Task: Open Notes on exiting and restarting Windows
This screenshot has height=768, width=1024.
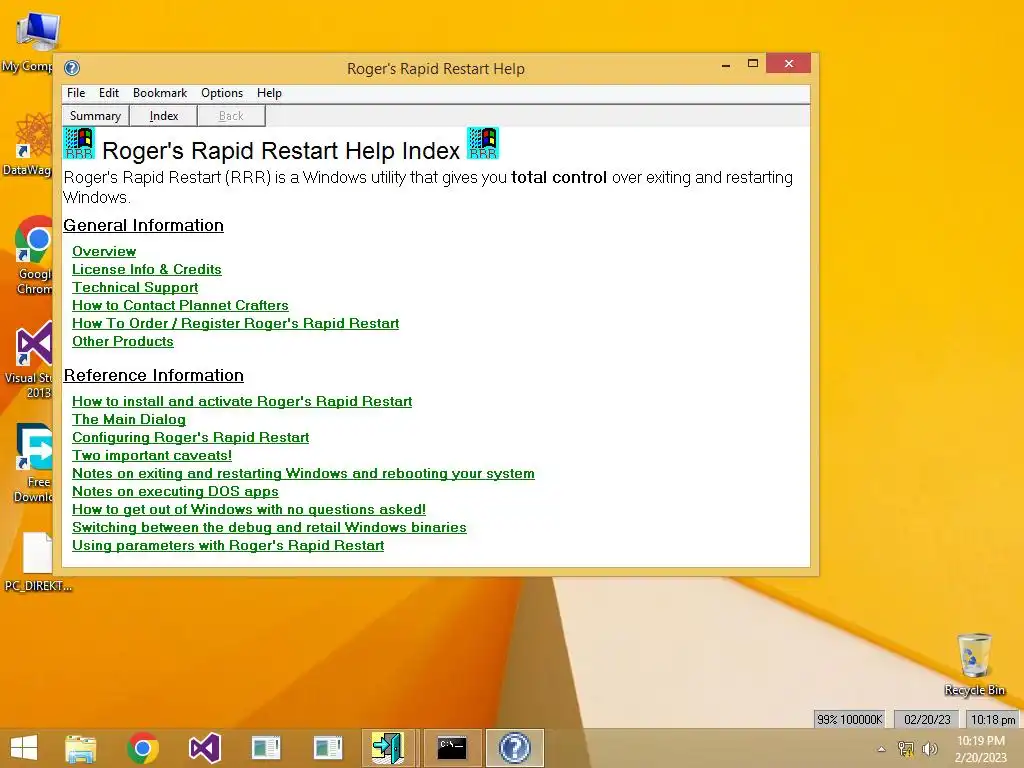Action: (x=303, y=473)
